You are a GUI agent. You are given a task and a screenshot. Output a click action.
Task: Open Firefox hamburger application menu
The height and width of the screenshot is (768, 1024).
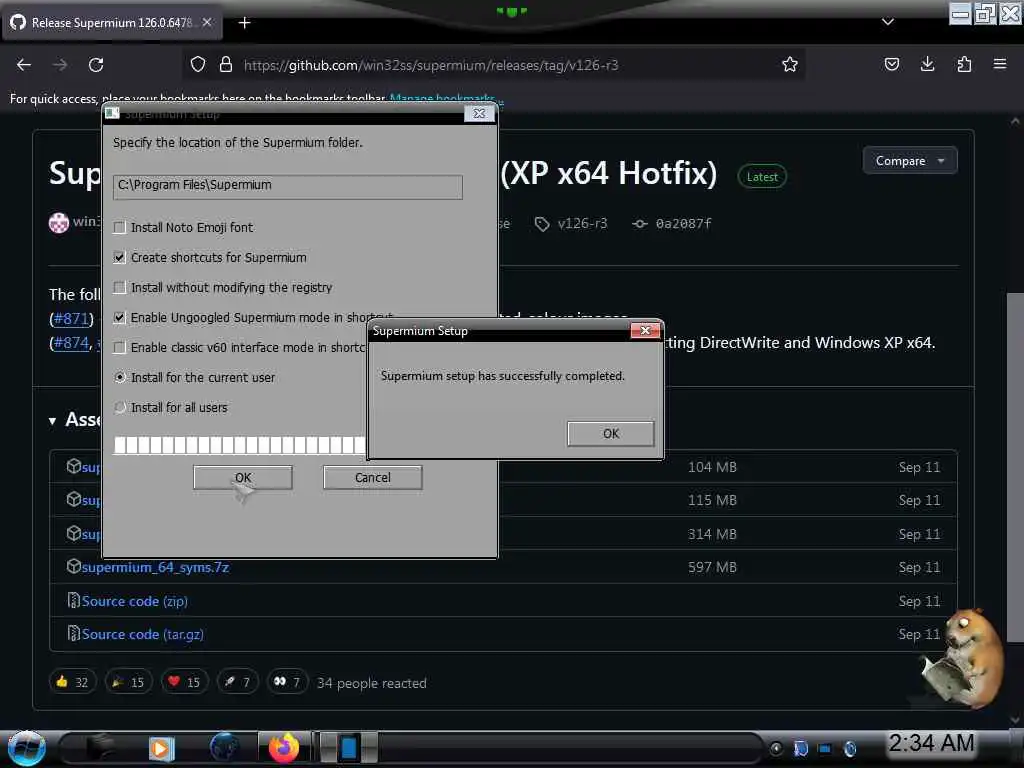[x=1000, y=64]
